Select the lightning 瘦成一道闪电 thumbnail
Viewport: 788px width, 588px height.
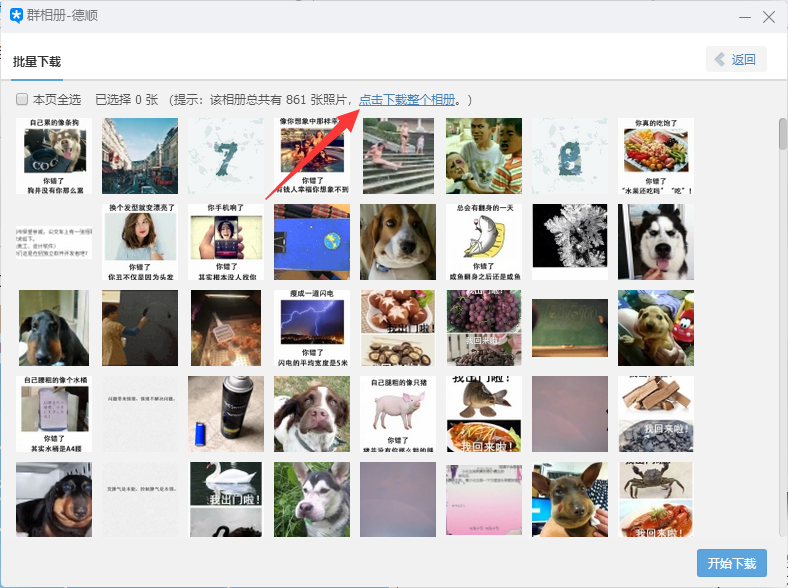[x=312, y=328]
